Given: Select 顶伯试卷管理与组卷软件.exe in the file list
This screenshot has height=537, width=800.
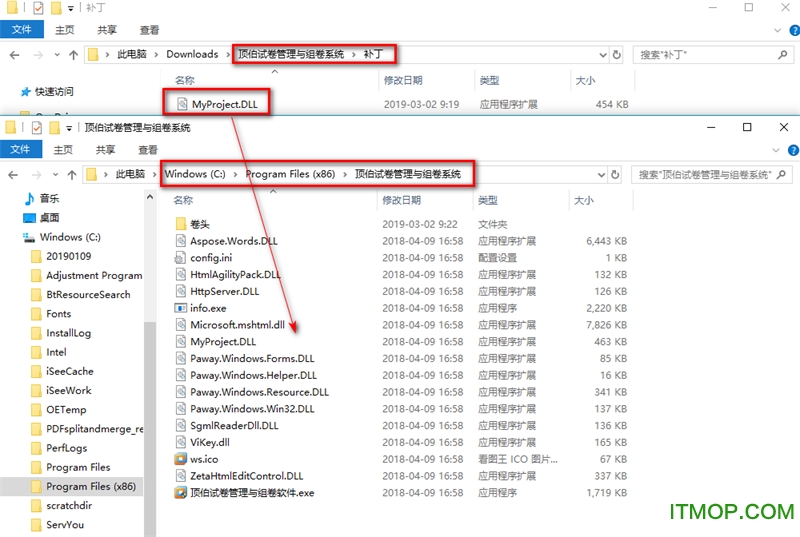Looking at the screenshot, I should tap(252, 493).
